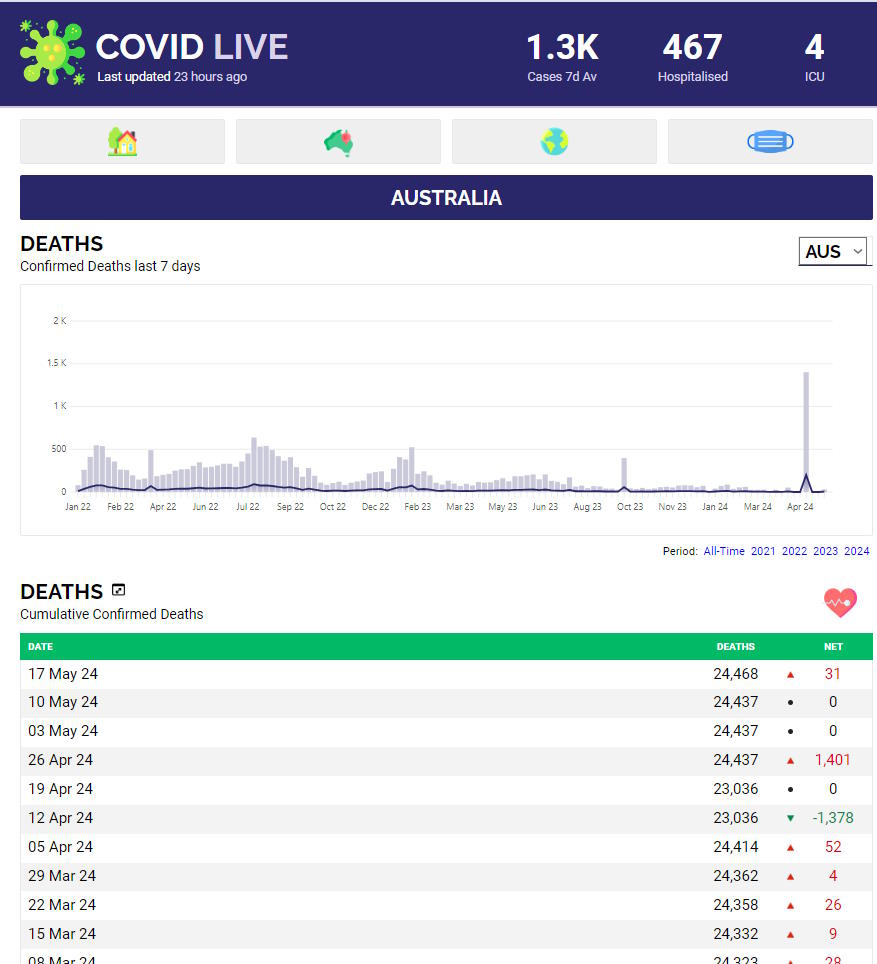Switch chart period to 2021
The image size is (877, 964).
point(763,551)
